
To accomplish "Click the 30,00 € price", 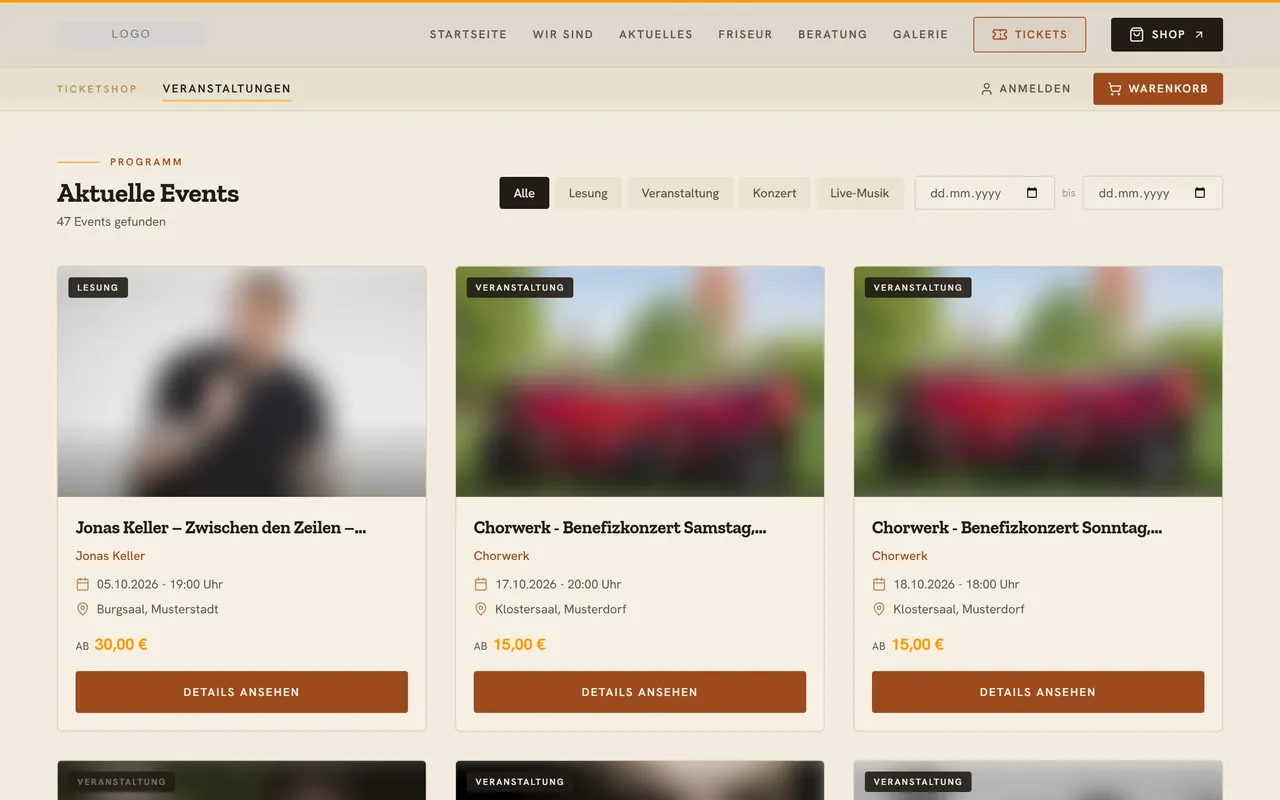I will click(x=121, y=645).
